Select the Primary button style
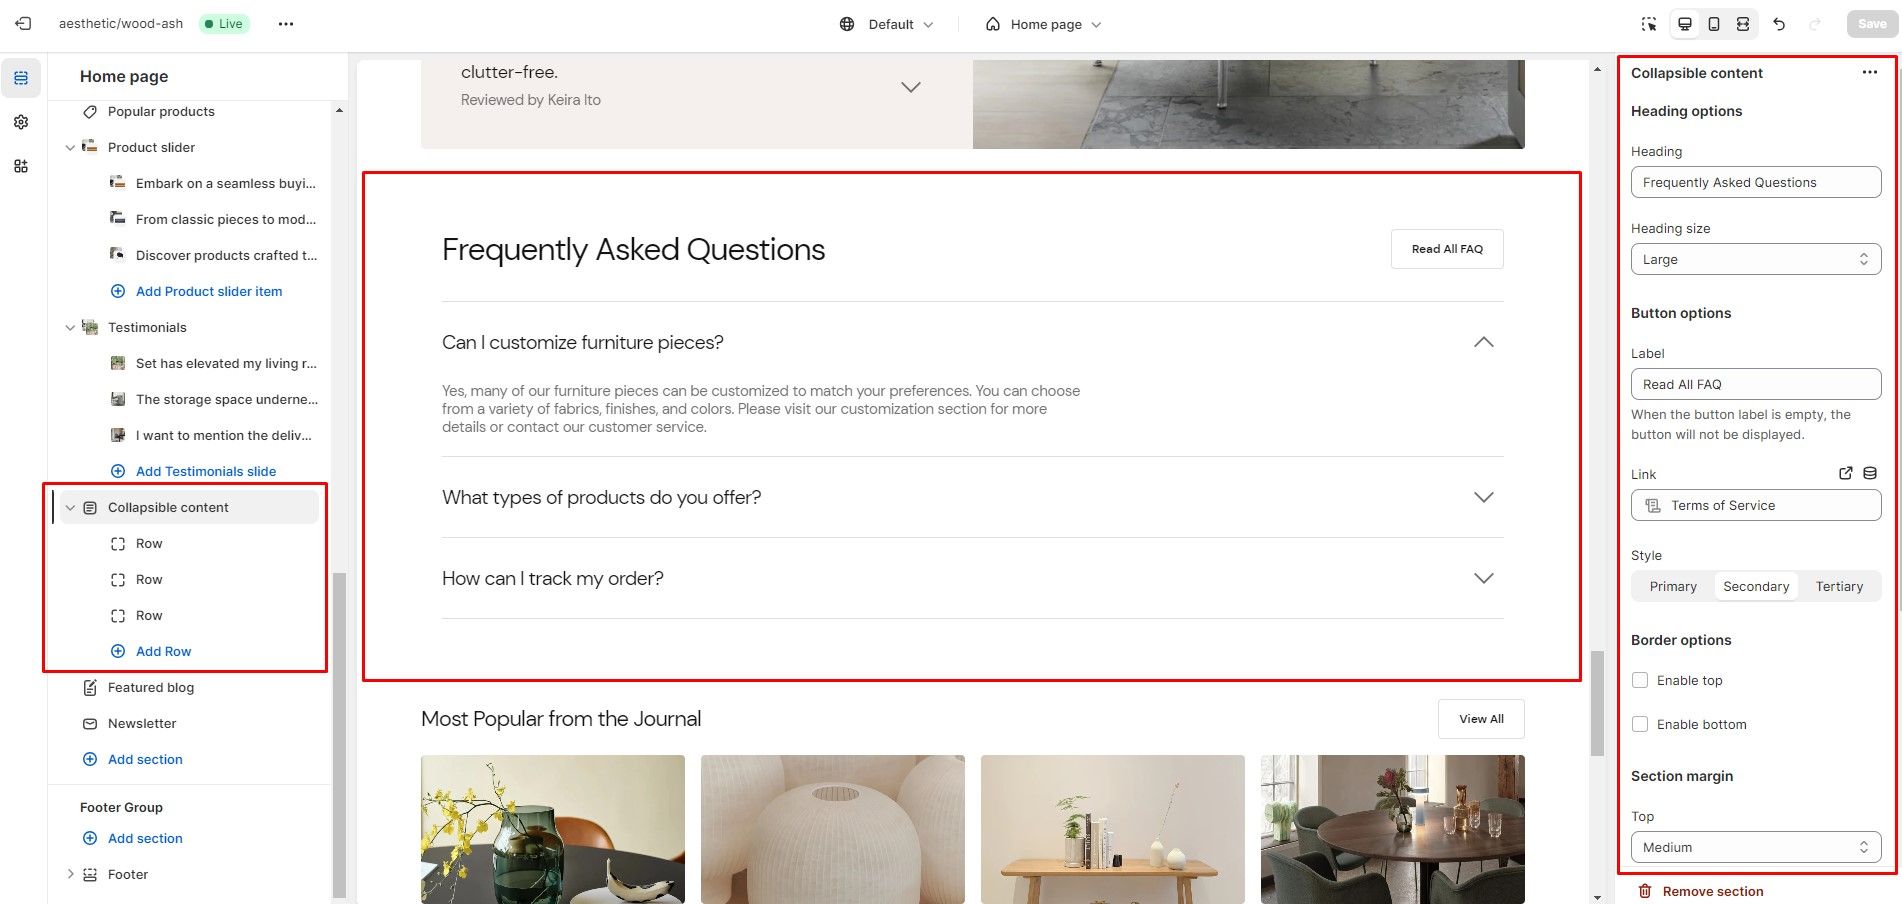The image size is (1902, 904). (1673, 586)
